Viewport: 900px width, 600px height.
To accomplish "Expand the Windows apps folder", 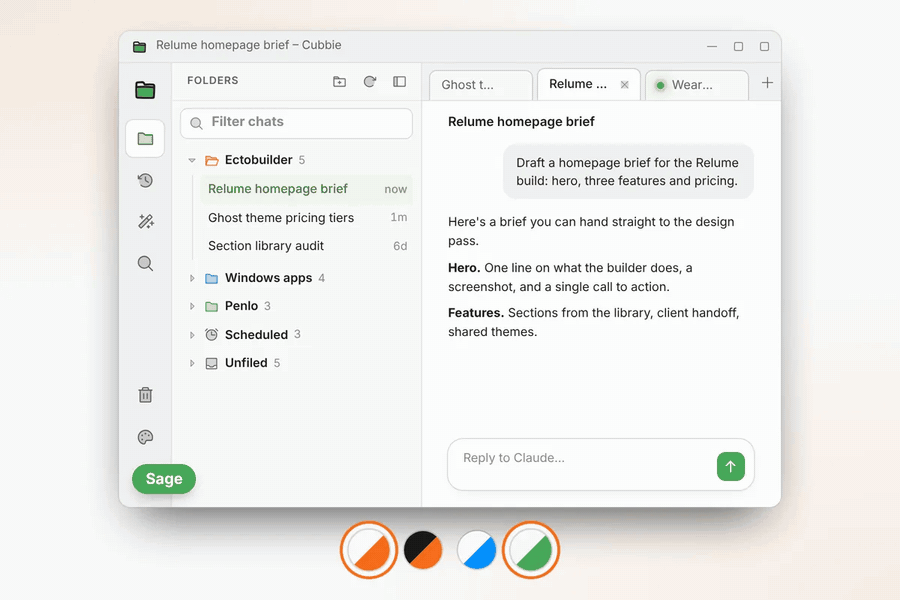I will click(x=192, y=278).
